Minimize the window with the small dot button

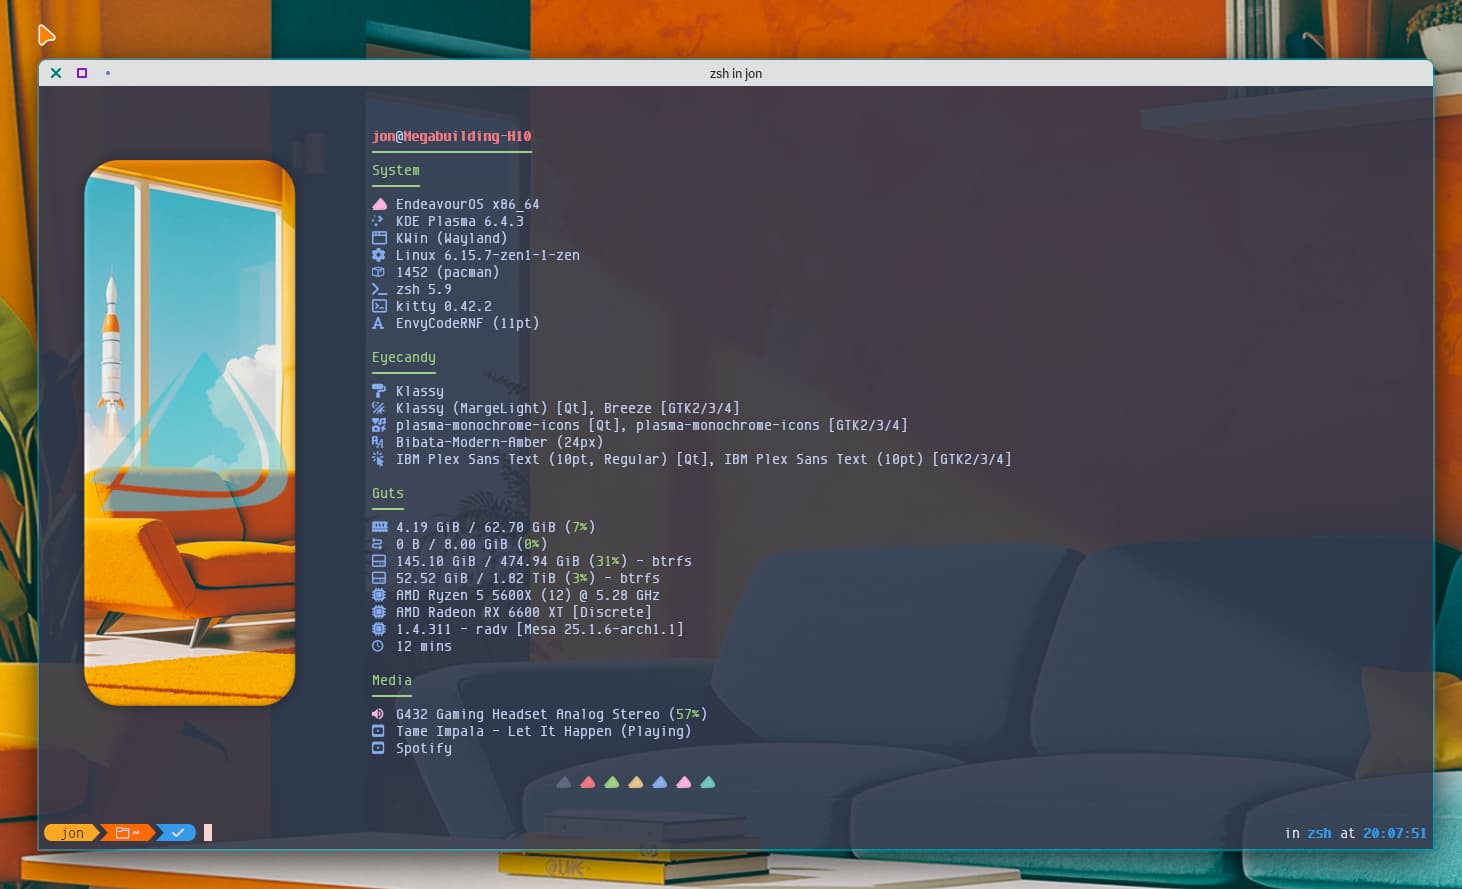click(108, 73)
